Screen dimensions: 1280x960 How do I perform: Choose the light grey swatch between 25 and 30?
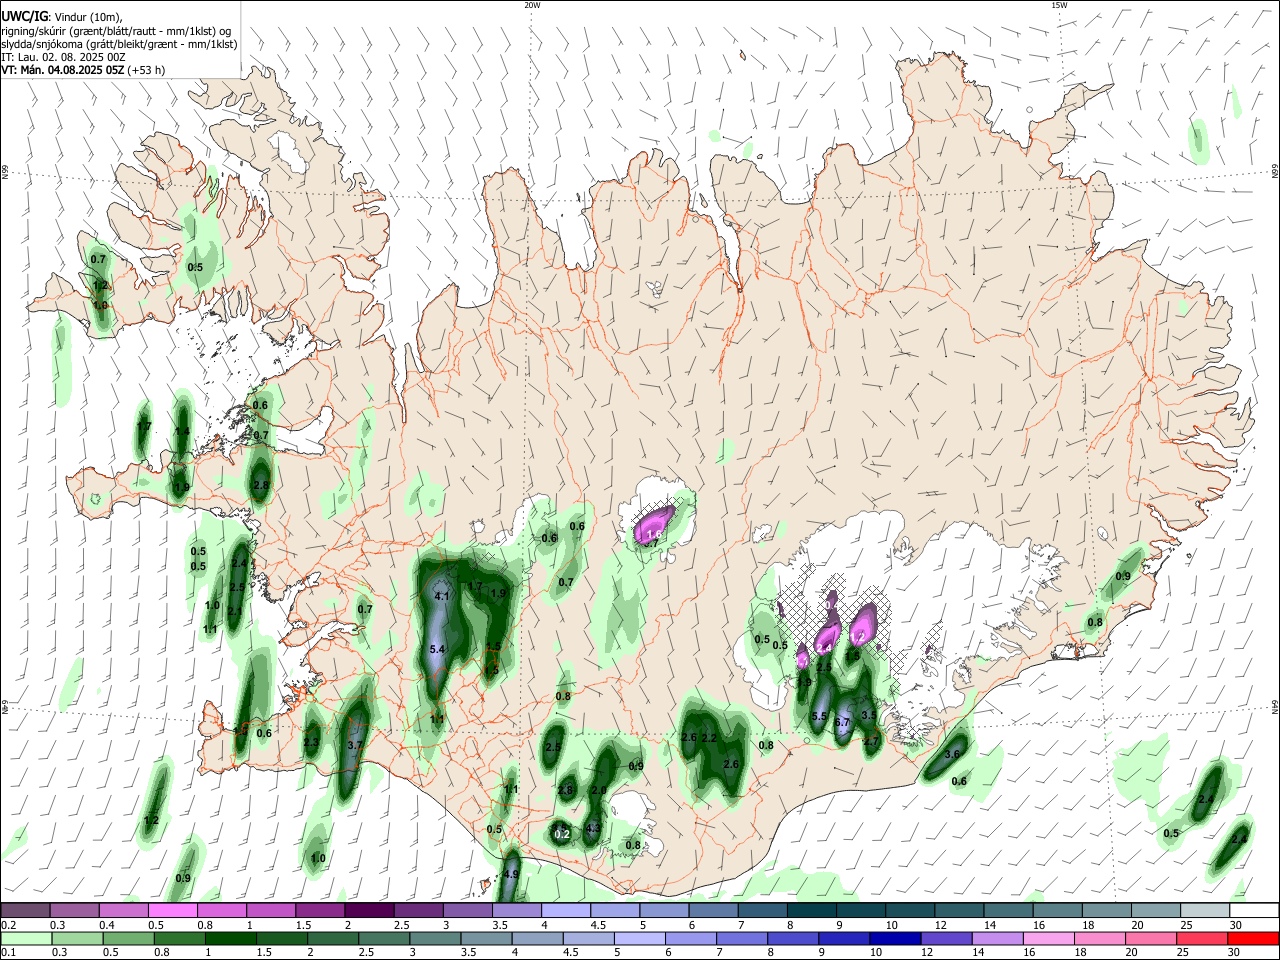(x=1204, y=911)
